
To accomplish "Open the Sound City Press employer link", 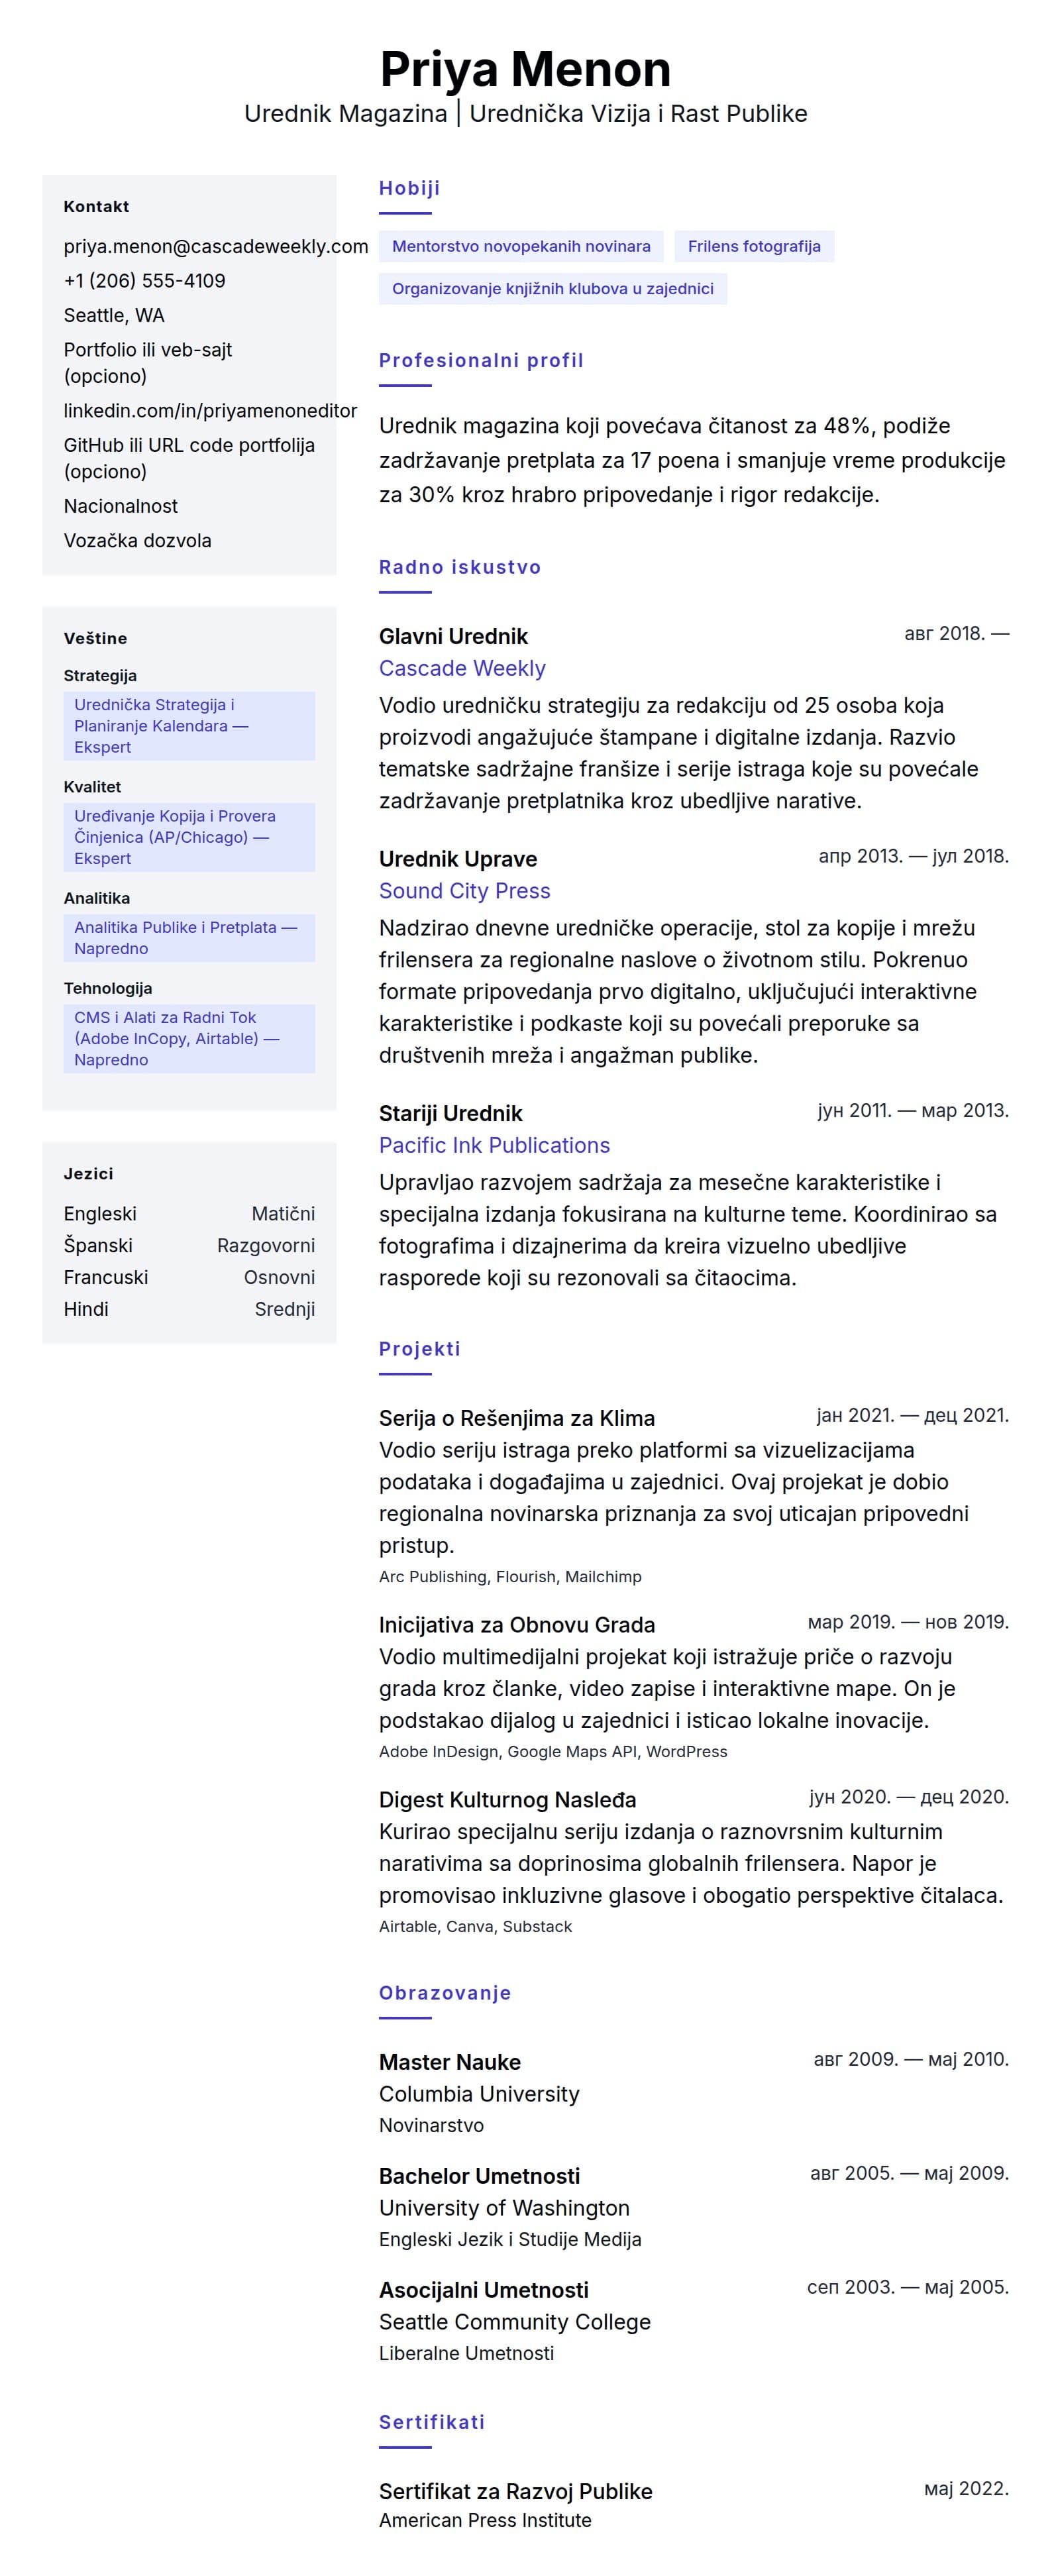I will pyautogui.click(x=464, y=891).
